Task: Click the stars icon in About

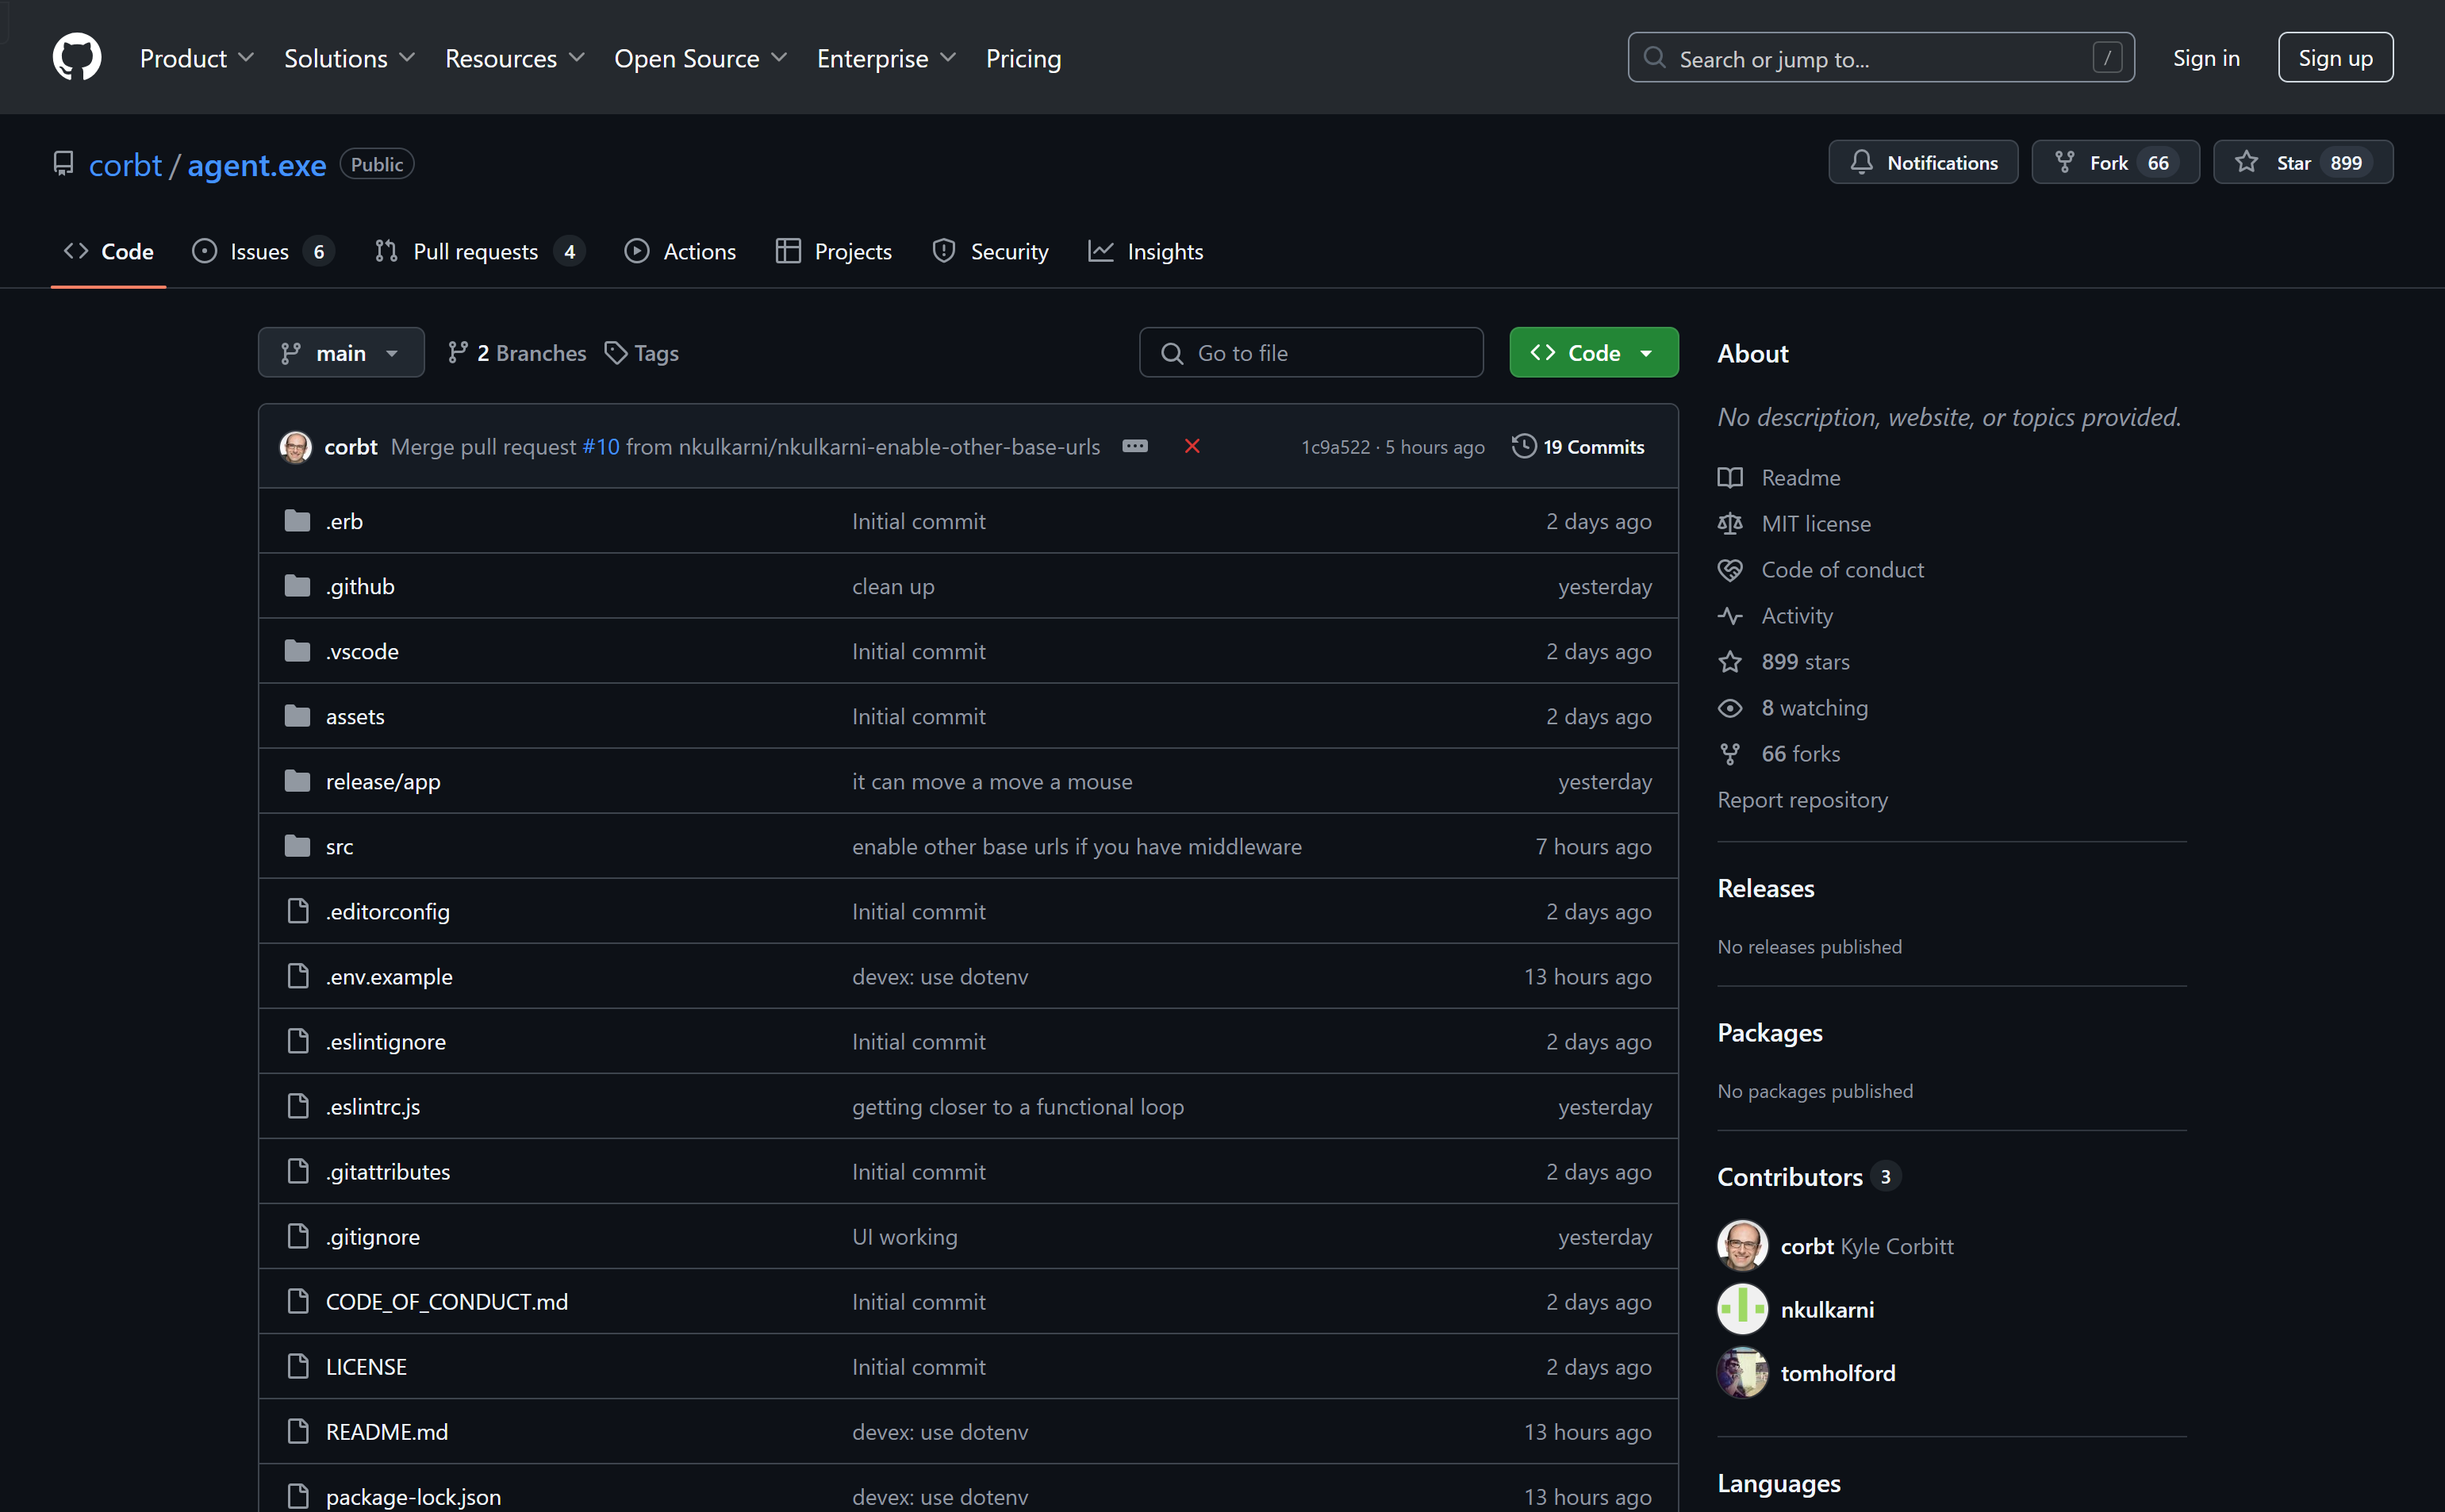Action: pyautogui.click(x=1730, y=661)
